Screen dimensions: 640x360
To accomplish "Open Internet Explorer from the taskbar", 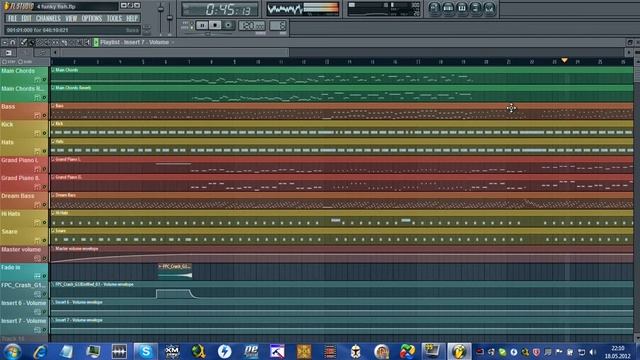I will tap(40, 351).
